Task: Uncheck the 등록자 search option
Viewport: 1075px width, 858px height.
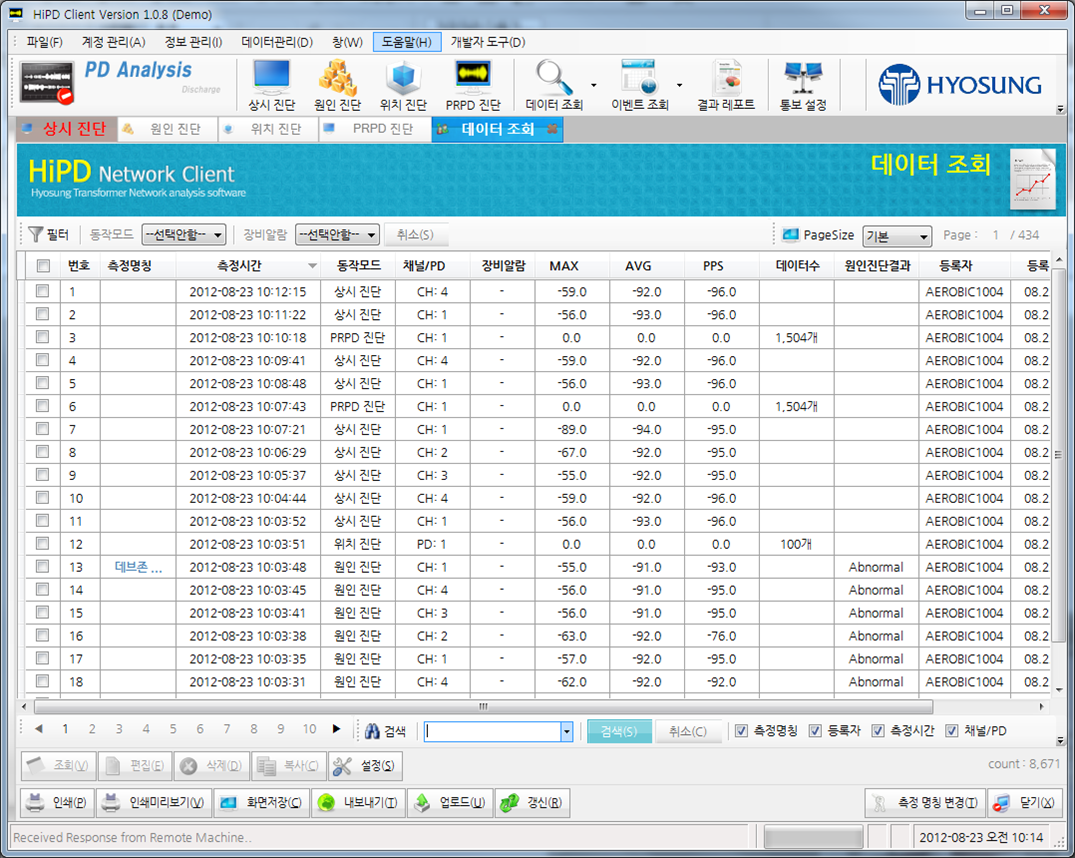Action: 815,730
